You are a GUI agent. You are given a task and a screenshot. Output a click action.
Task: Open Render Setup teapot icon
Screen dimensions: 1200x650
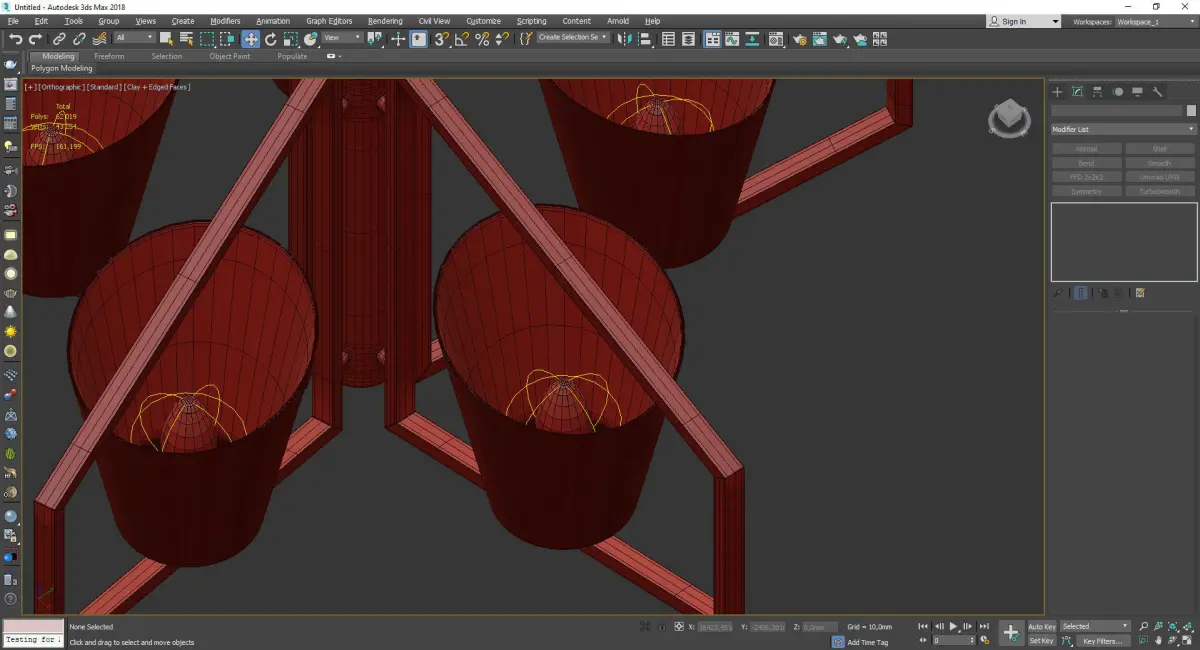[x=799, y=39]
